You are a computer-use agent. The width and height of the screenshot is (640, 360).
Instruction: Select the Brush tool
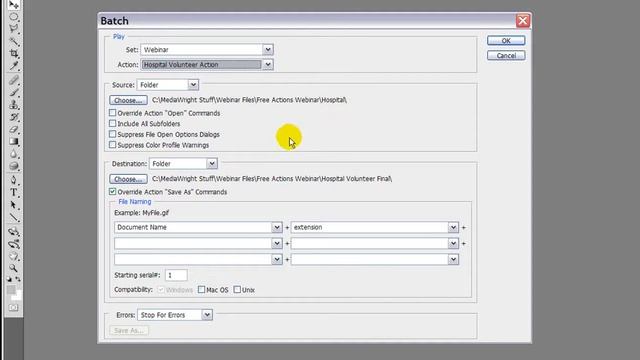pyautogui.click(x=14, y=92)
